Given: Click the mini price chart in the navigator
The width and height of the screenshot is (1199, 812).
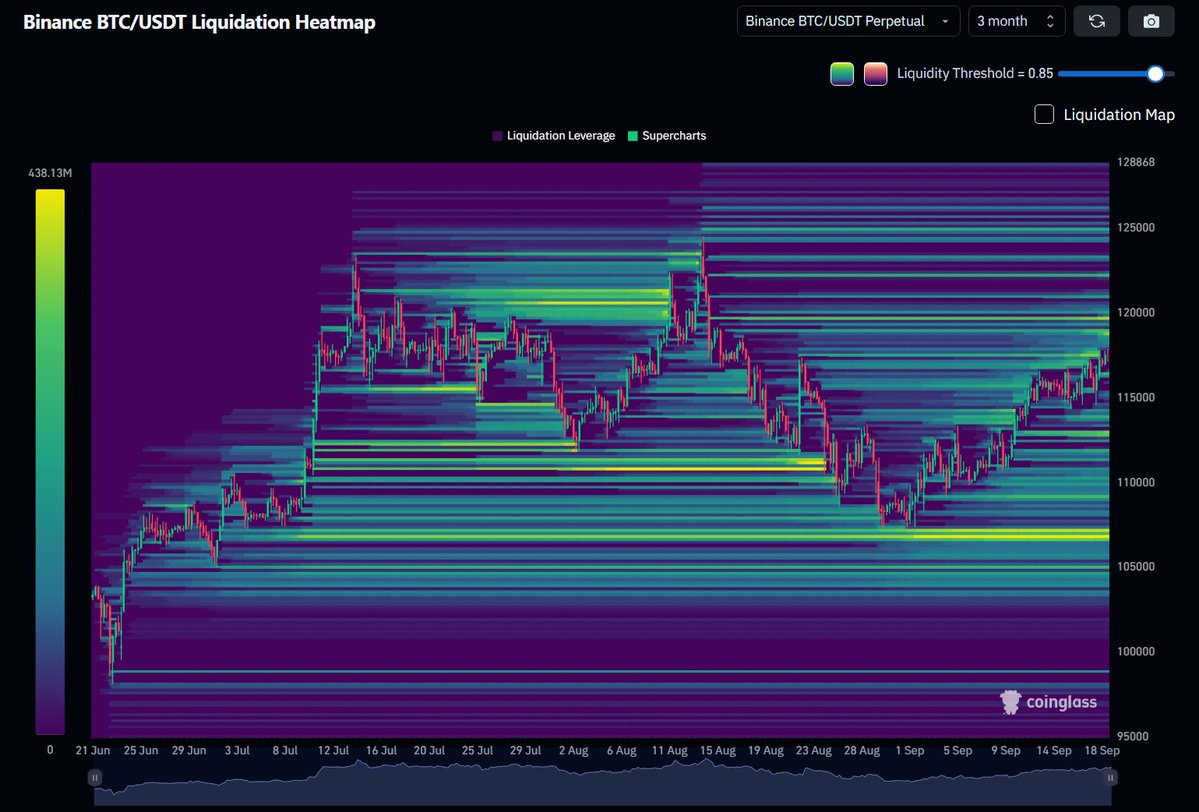Looking at the screenshot, I should tap(600, 787).
